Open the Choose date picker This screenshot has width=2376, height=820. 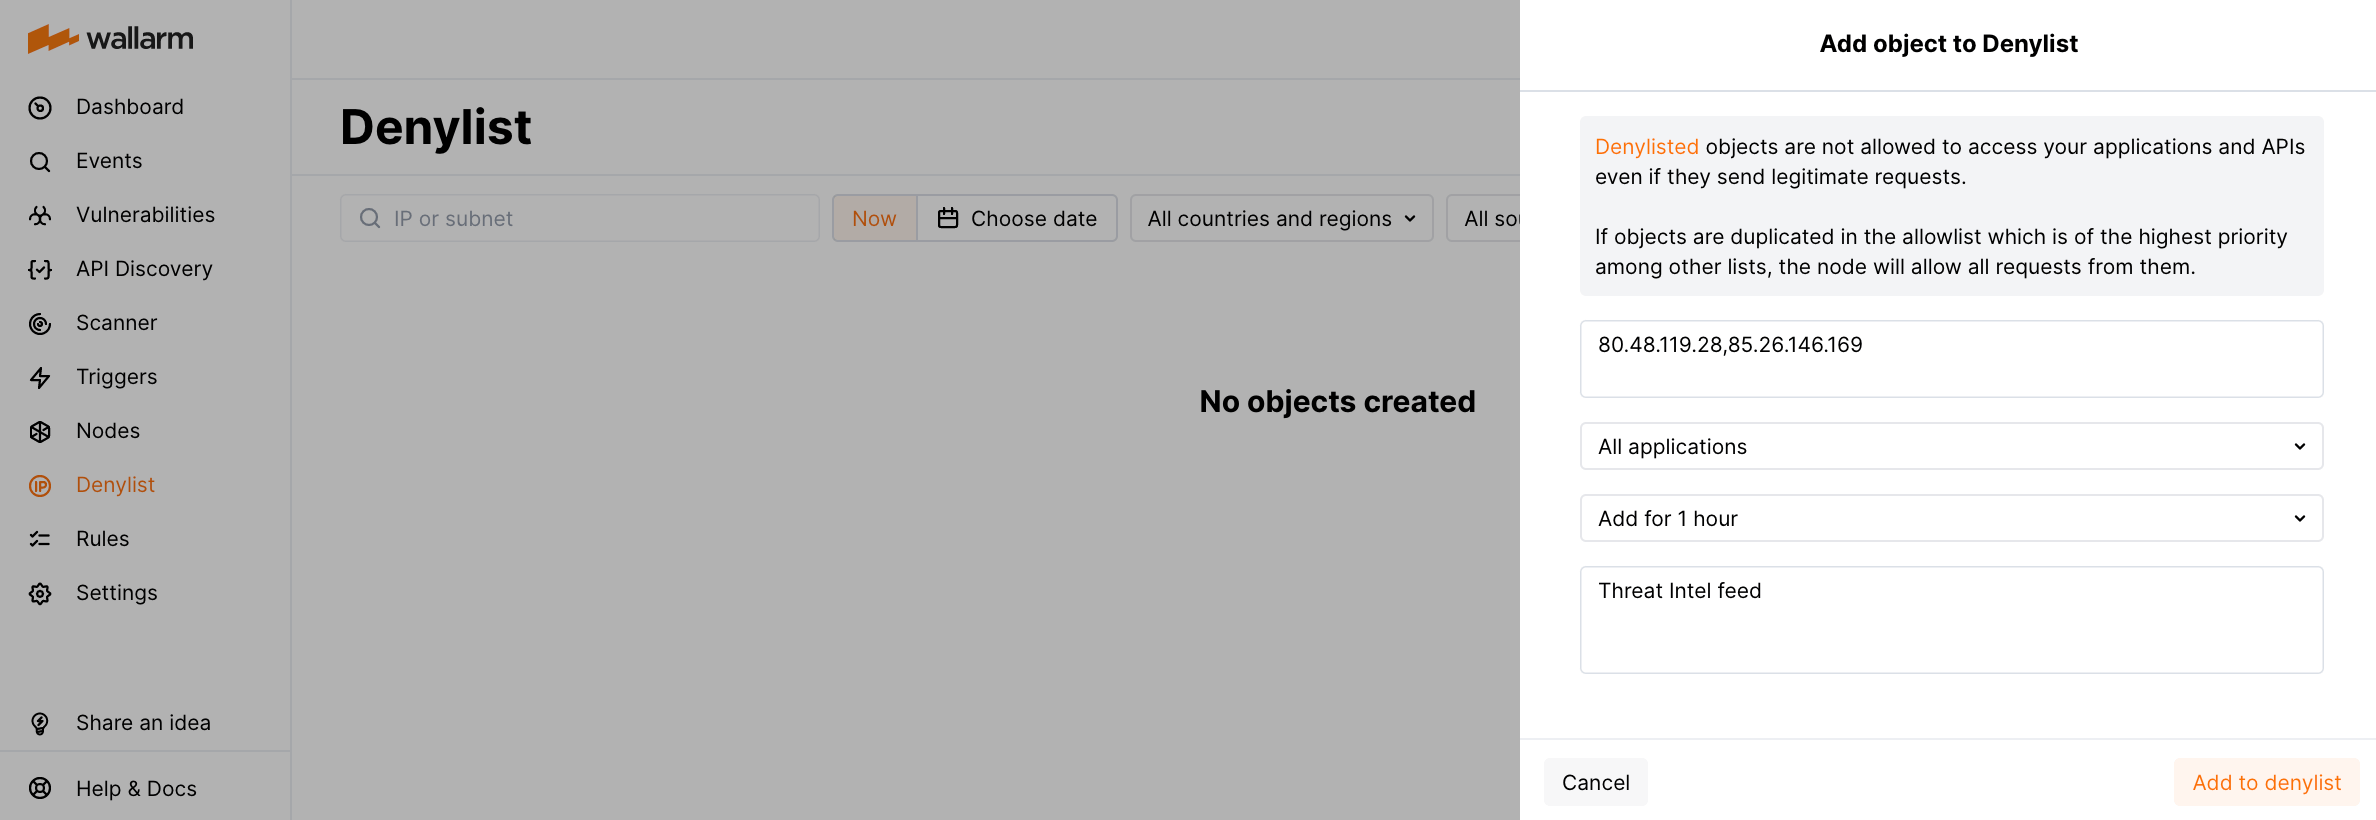[x=1017, y=218]
